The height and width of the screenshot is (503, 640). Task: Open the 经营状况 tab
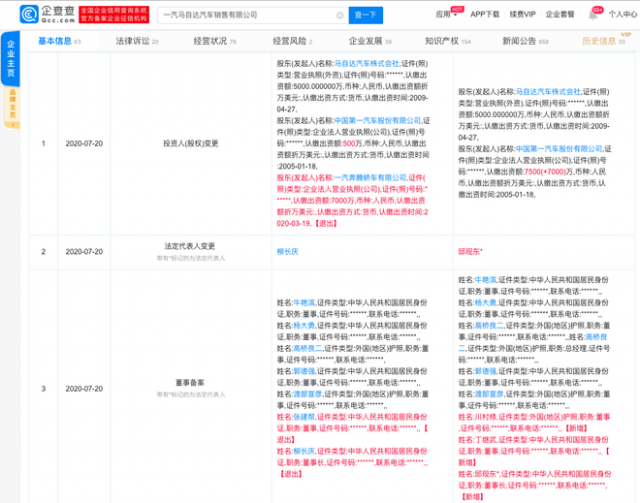click(x=215, y=41)
